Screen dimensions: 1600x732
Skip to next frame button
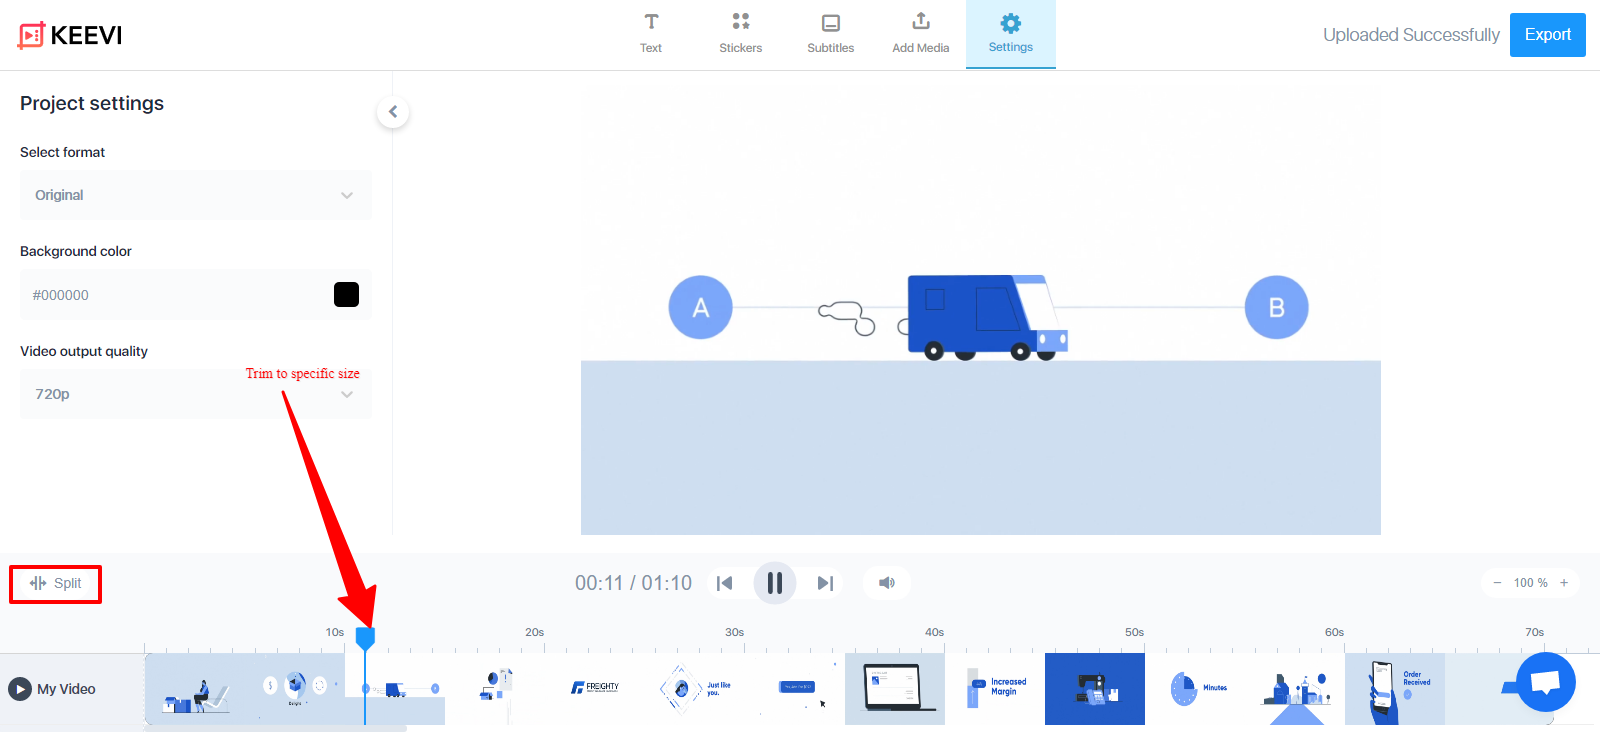coord(825,583)
